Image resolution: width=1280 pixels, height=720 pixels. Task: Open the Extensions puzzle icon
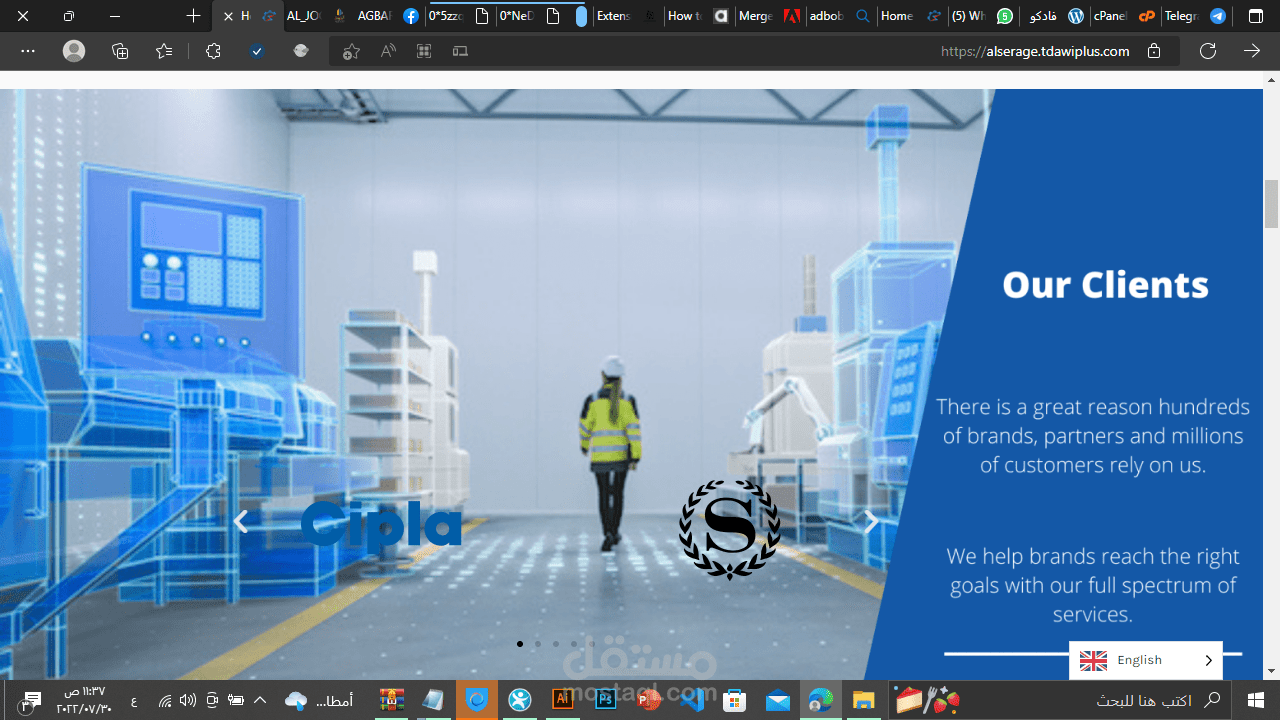point(213,51)
